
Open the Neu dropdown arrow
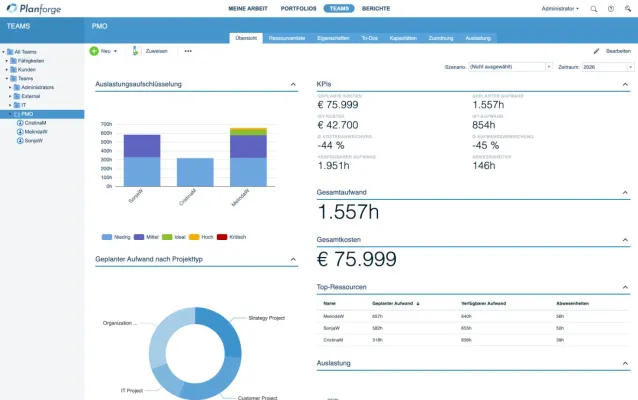coord(116,51)
